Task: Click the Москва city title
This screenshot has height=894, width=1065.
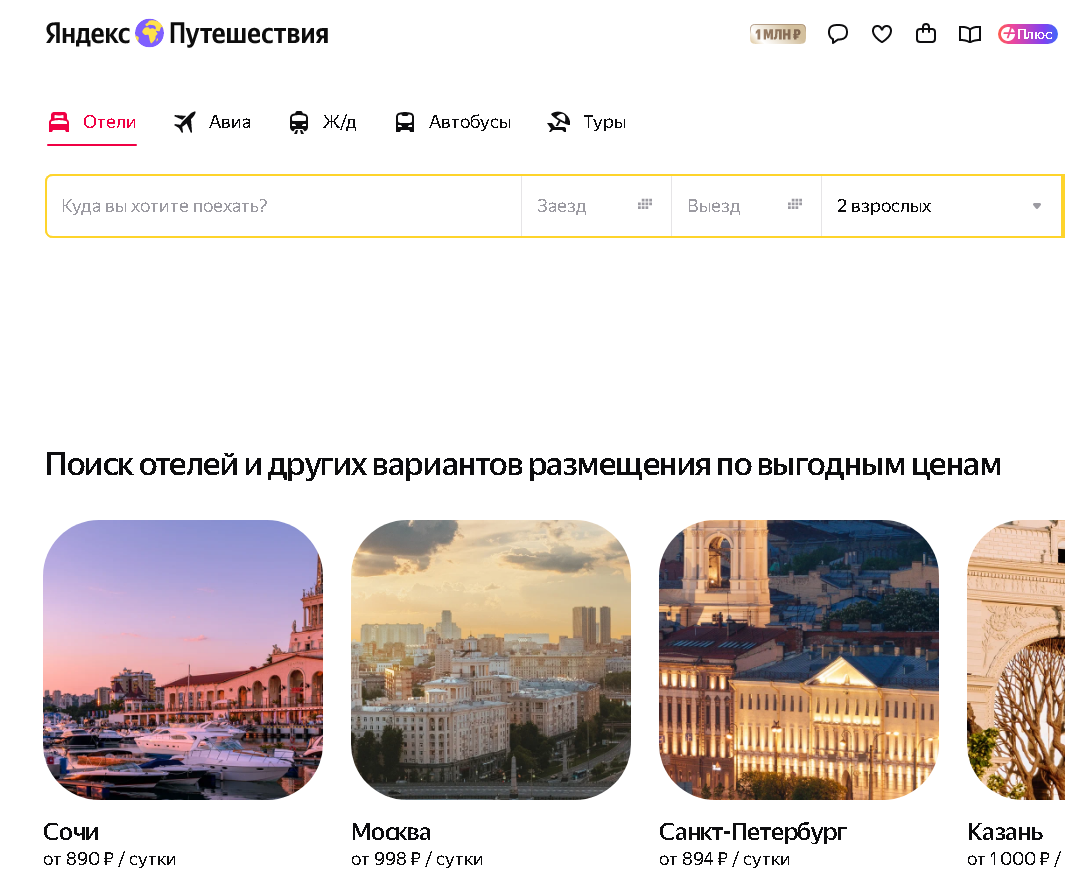Action: (x=391, y=832)
